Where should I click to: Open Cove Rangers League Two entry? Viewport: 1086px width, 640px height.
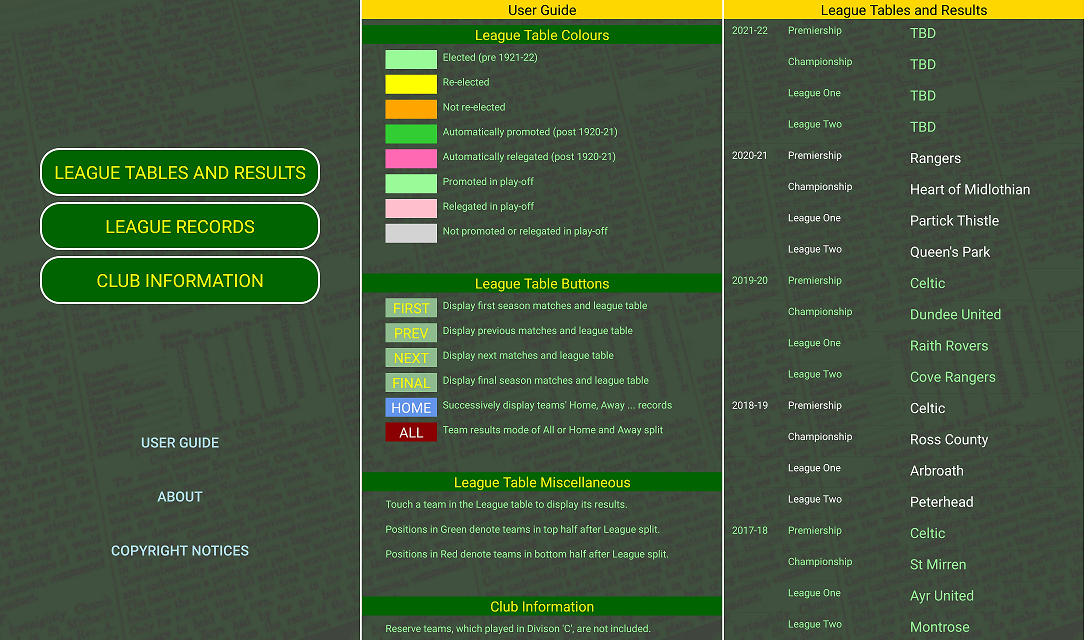tap(905, 376)
